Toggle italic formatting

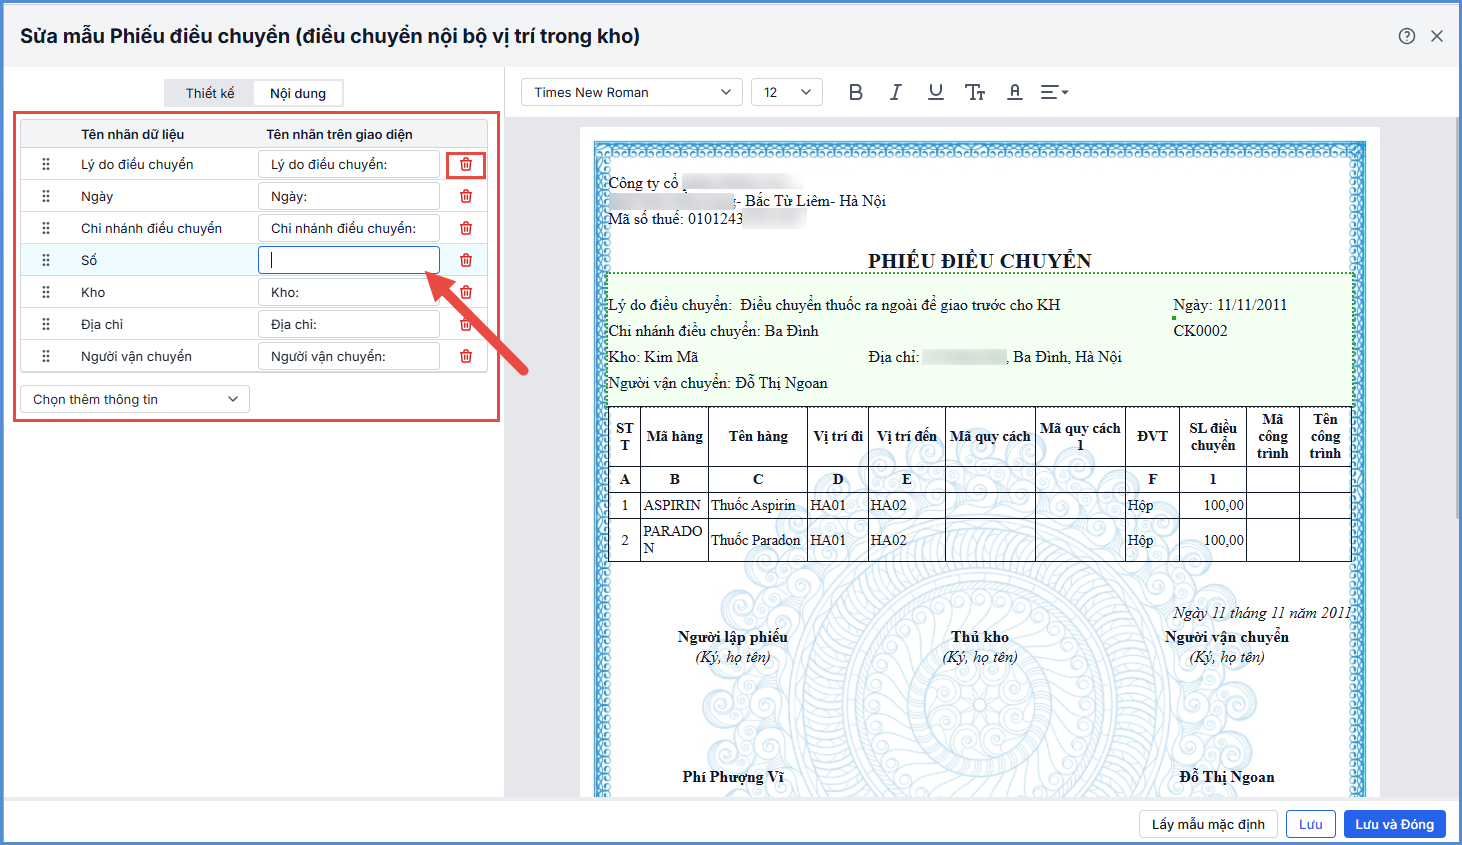pos(896,92)
